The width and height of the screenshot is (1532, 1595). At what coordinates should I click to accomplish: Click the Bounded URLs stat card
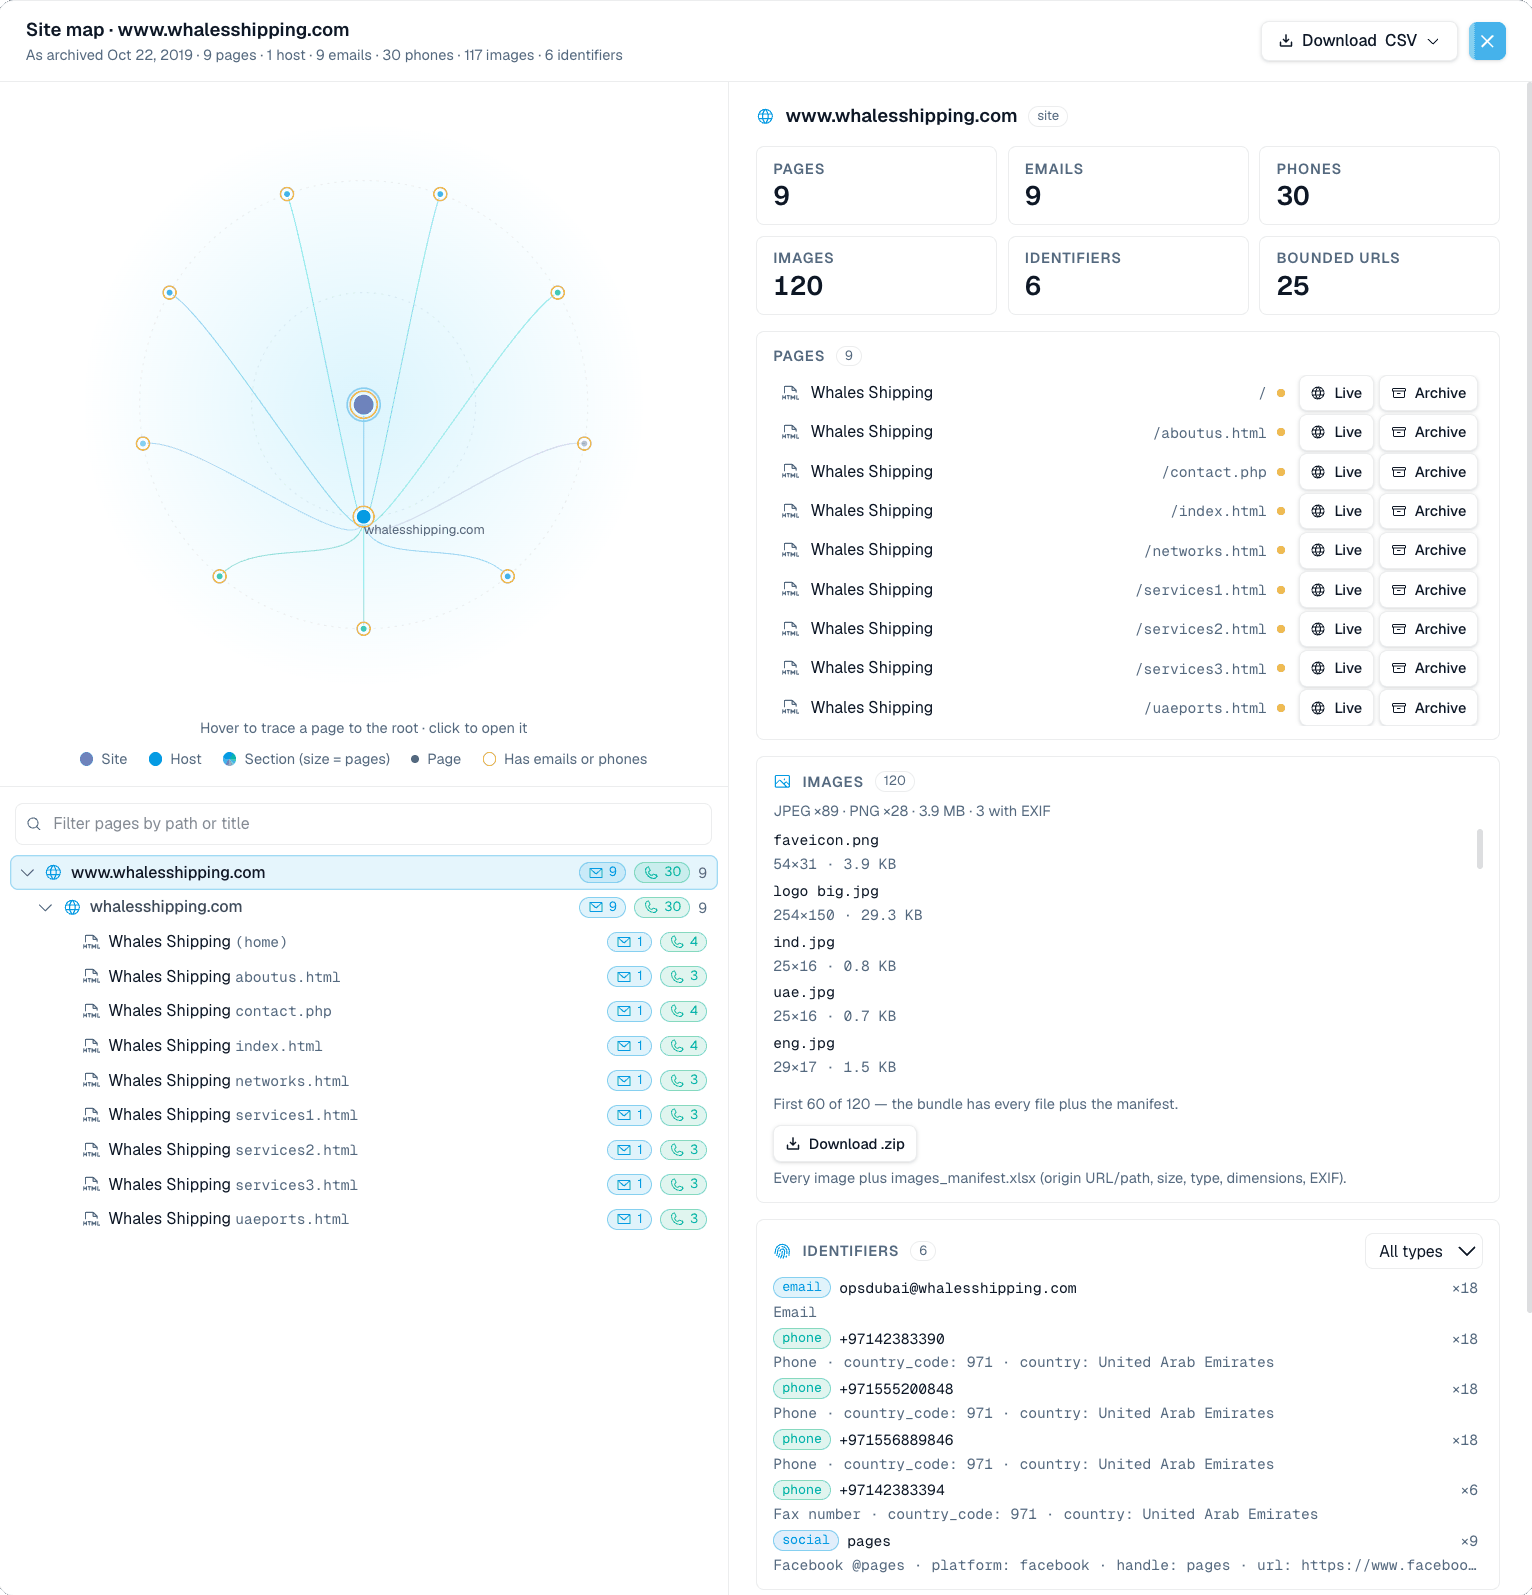click(x=1380, y=276)
